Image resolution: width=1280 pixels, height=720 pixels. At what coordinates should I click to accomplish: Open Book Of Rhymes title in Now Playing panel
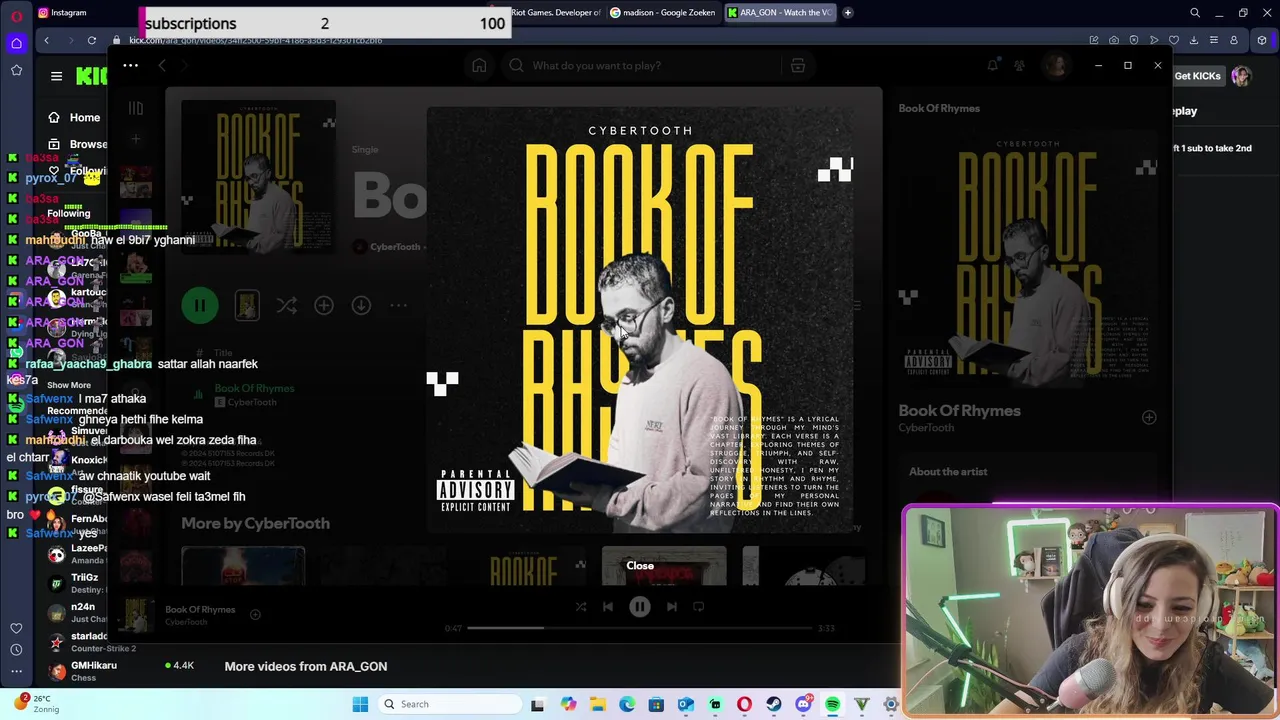click(959, 410)
